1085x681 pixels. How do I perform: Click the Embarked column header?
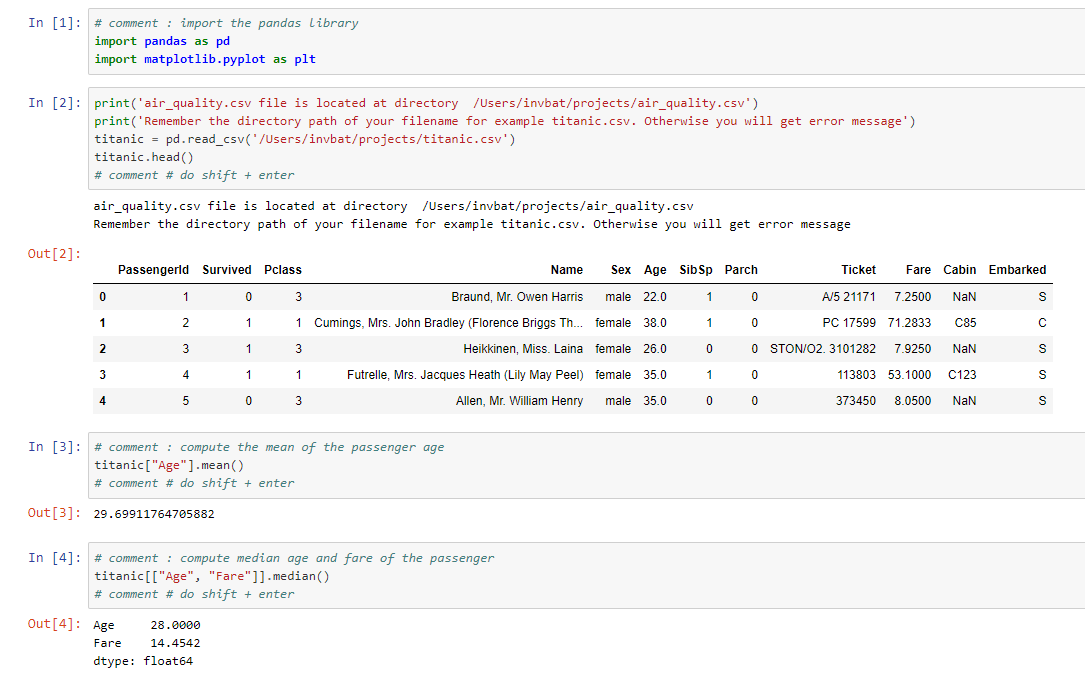pyautogui.click(x=1017, y=270)
